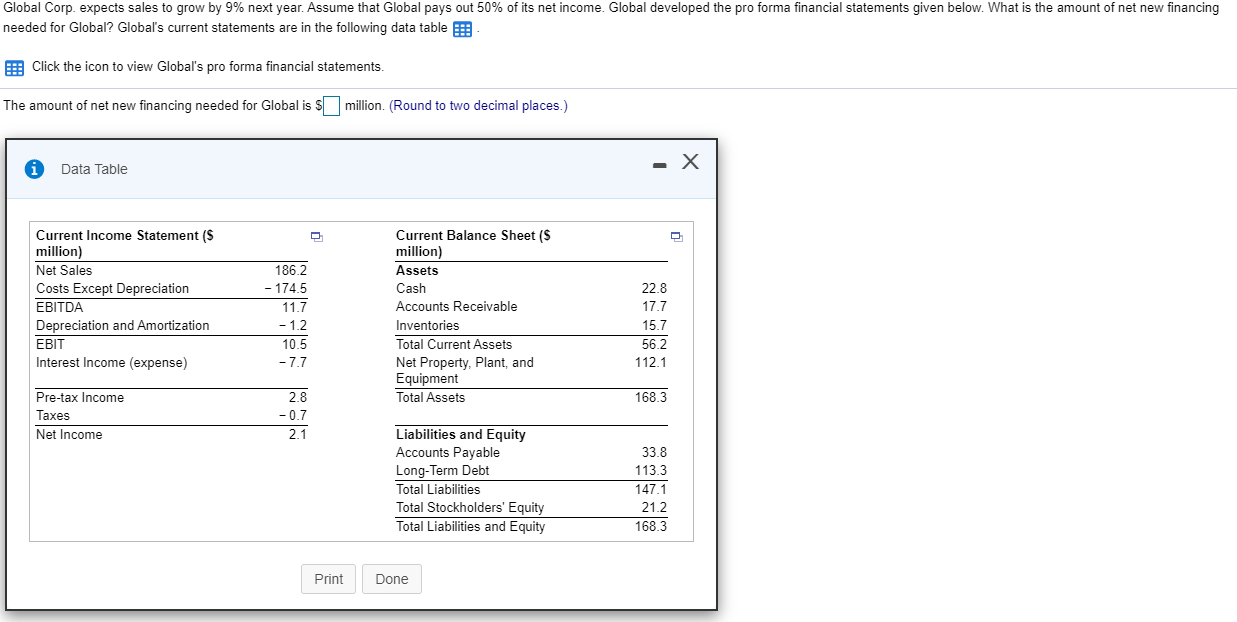
Task: Click the Net Income label
Action: coord(69,435)
